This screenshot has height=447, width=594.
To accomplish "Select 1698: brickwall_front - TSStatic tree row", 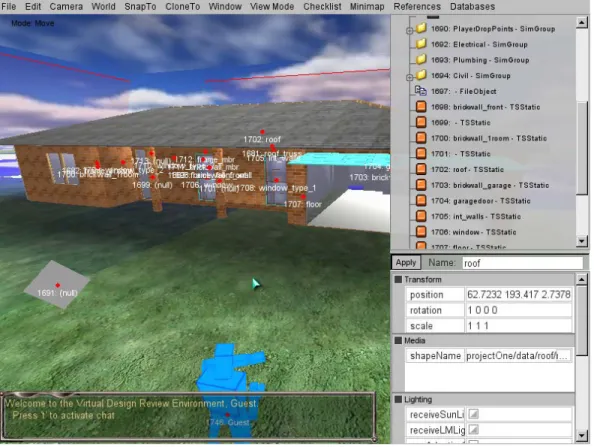I will [x=485, y=107].
